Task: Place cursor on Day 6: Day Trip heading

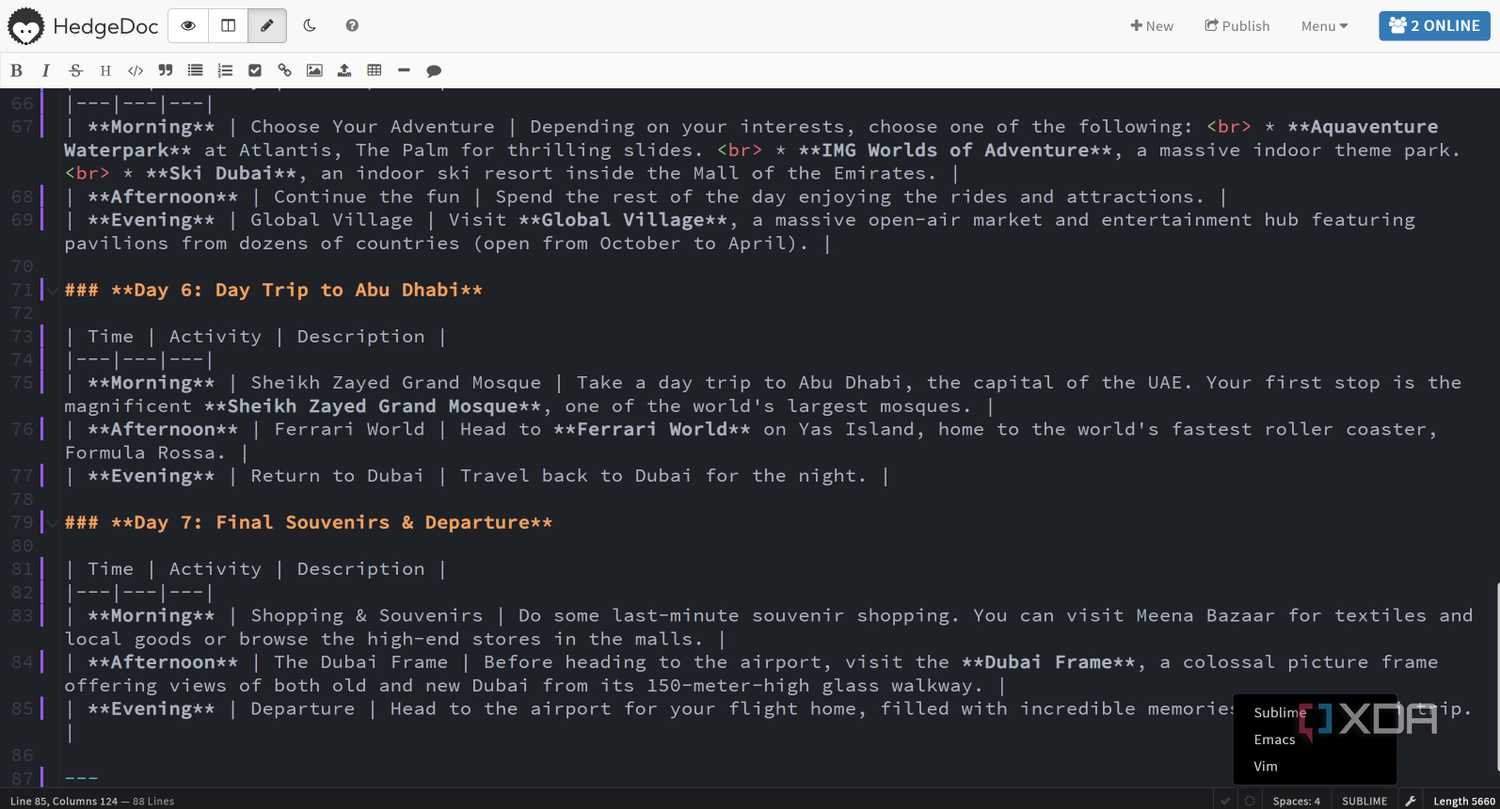Action: [273, 290]
